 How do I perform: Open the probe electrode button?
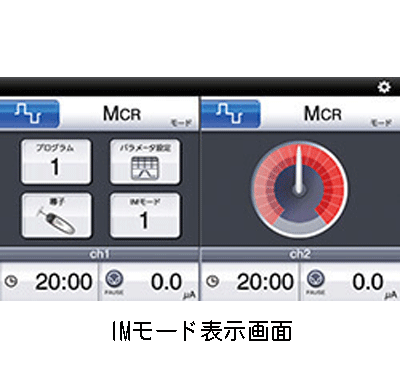[x=56, y=215]
